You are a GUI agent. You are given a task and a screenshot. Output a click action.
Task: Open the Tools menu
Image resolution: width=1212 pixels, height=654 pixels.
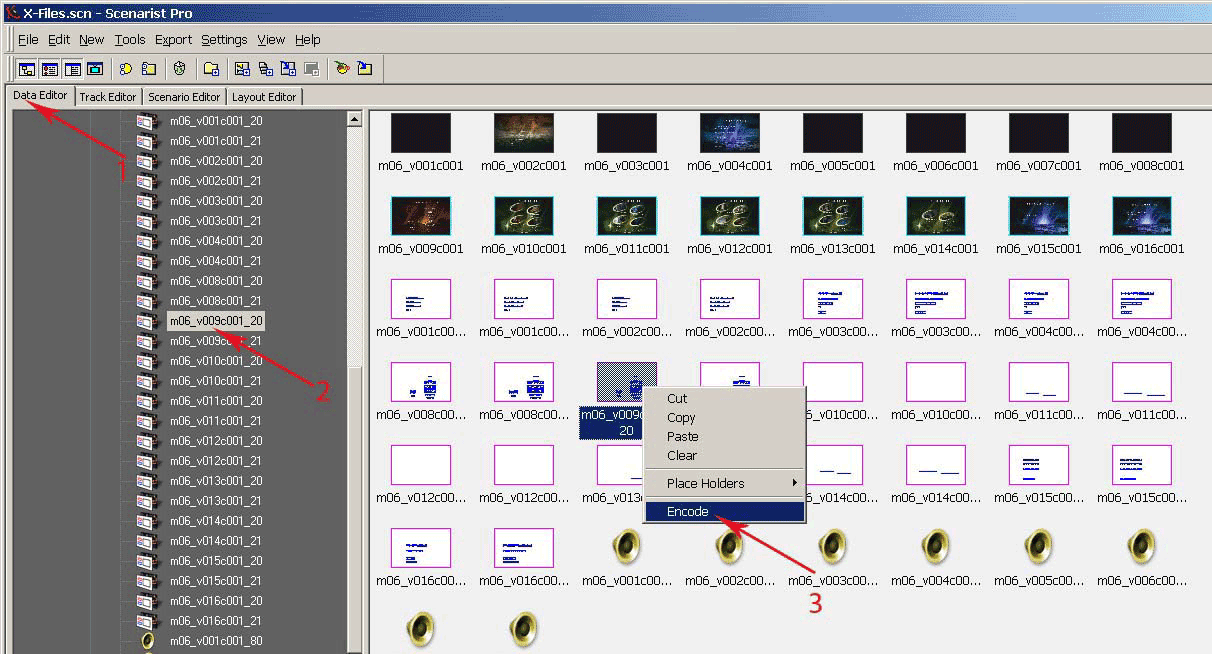[x=130, y=40]
